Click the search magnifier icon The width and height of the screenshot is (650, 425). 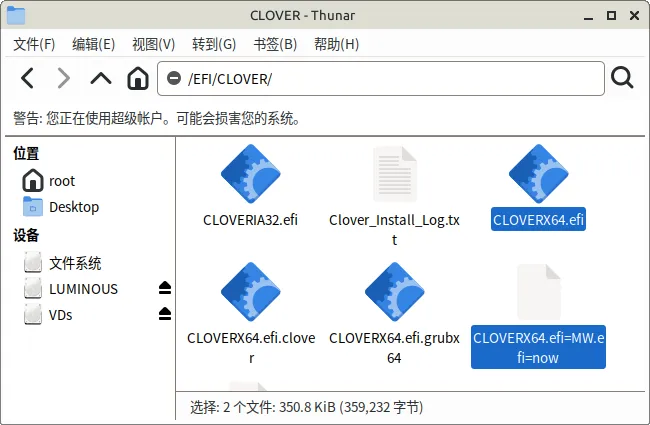pos(622,78)
